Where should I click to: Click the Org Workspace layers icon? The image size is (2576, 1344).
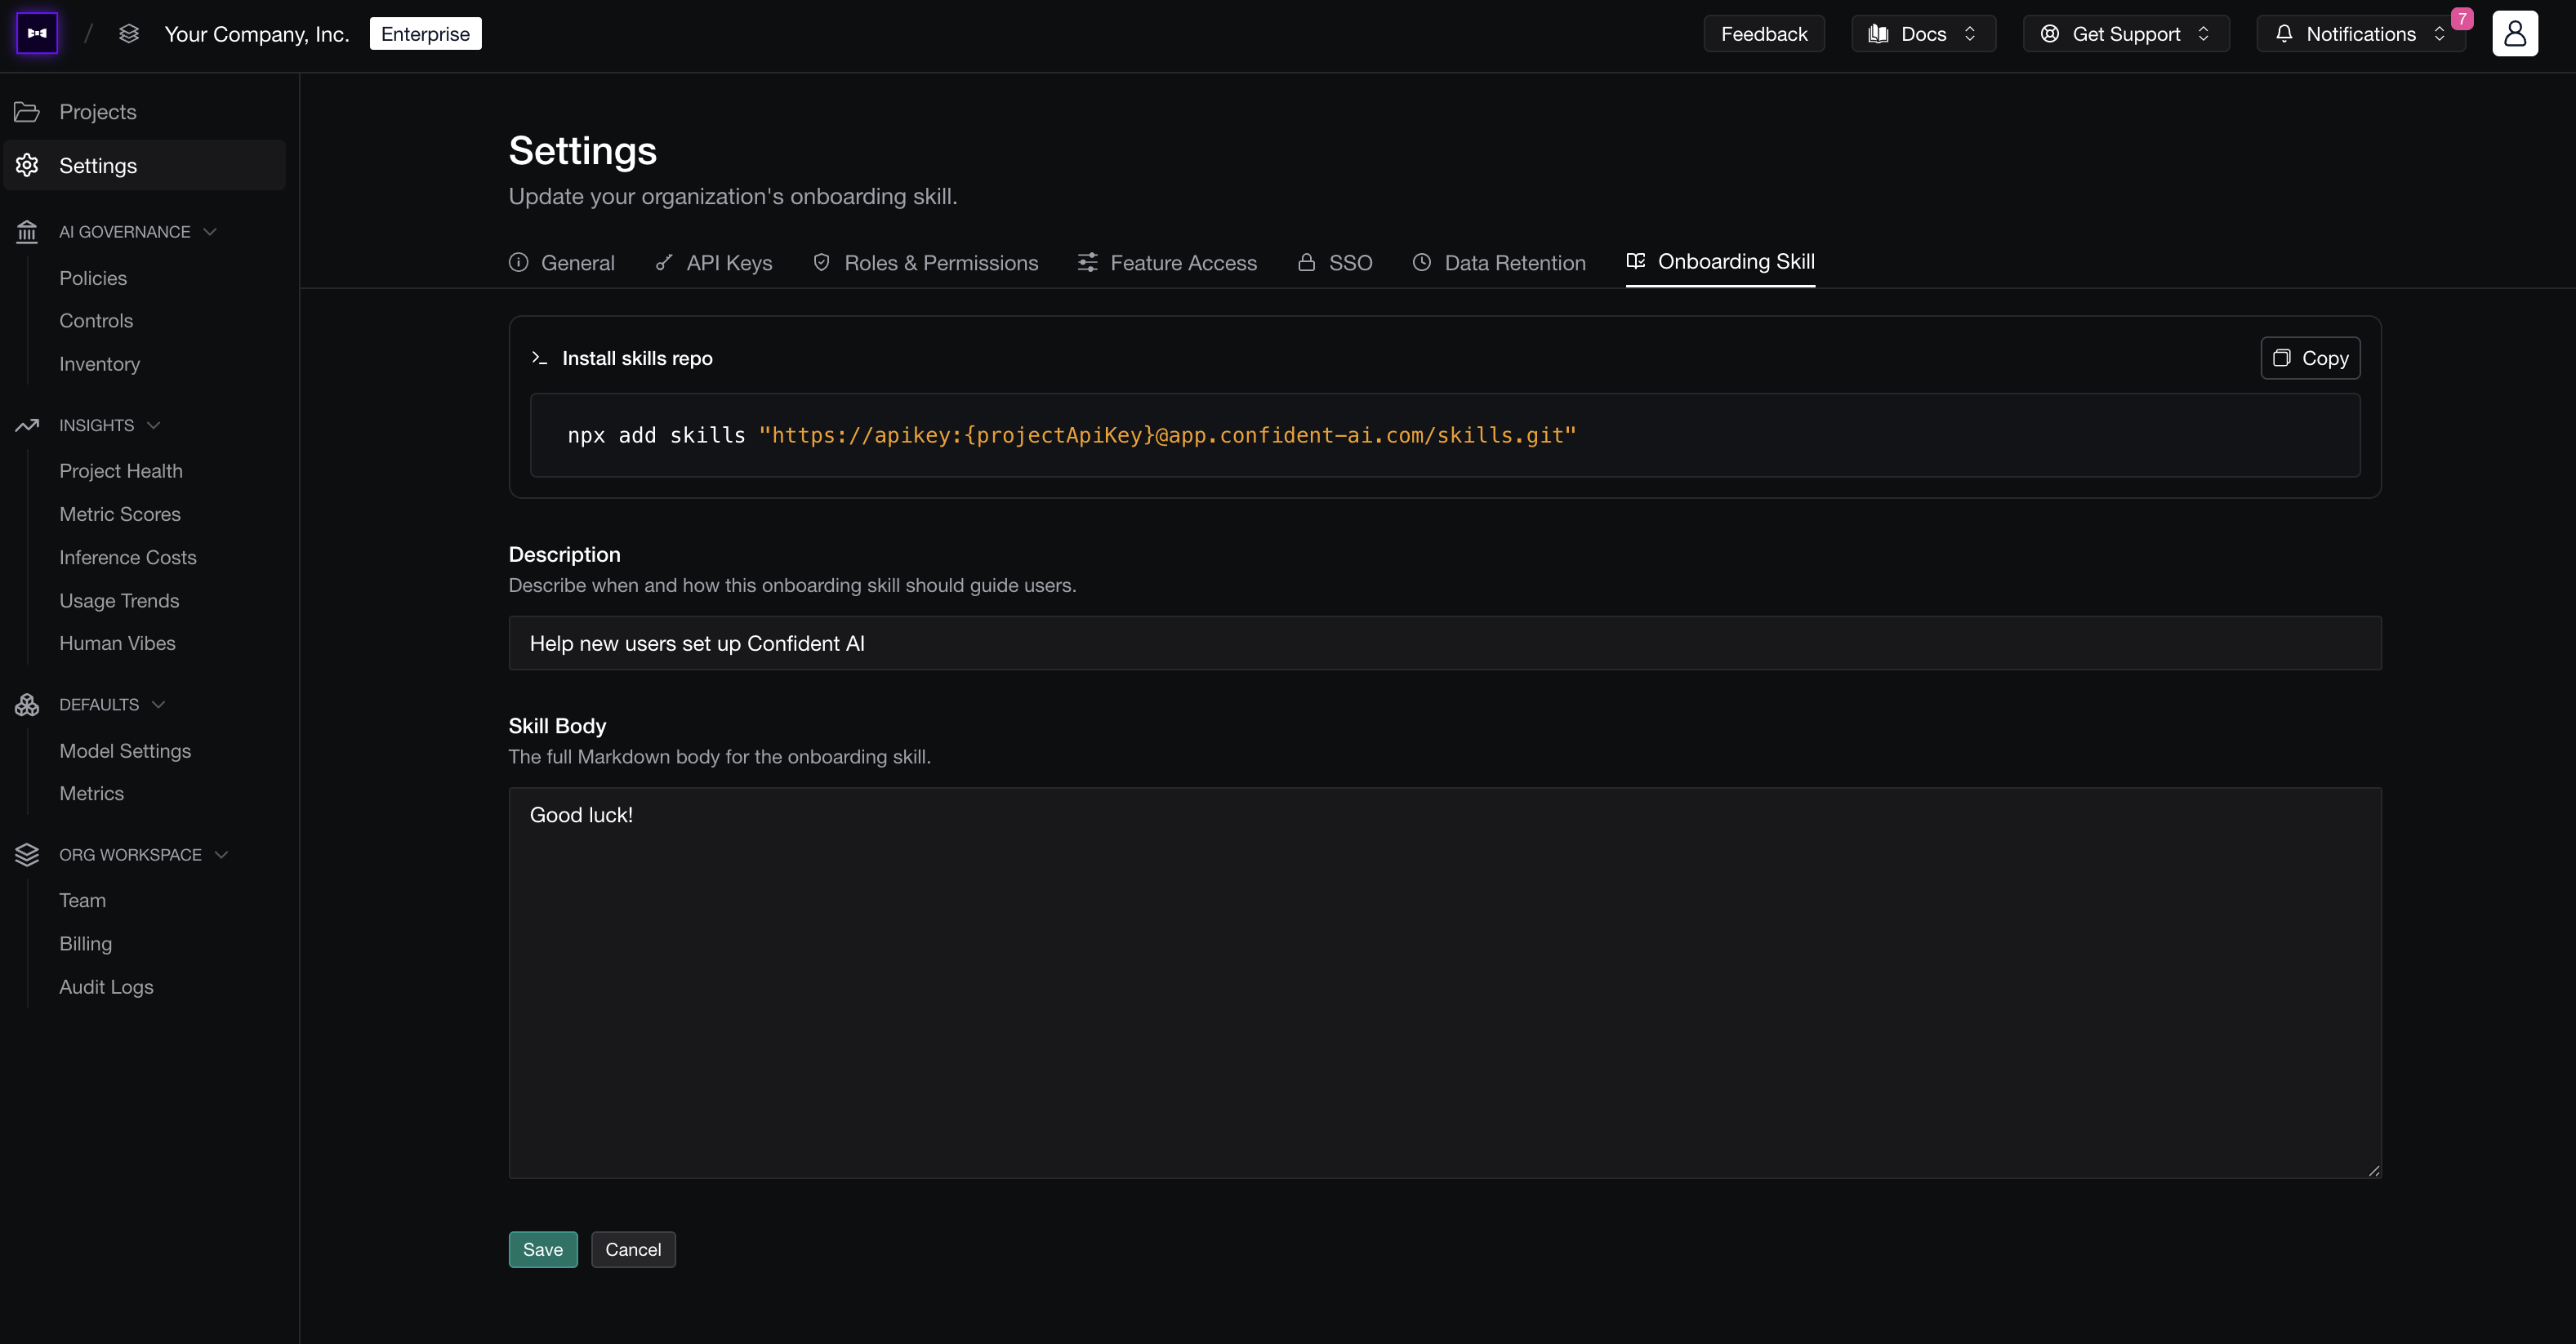pos(27,855)
